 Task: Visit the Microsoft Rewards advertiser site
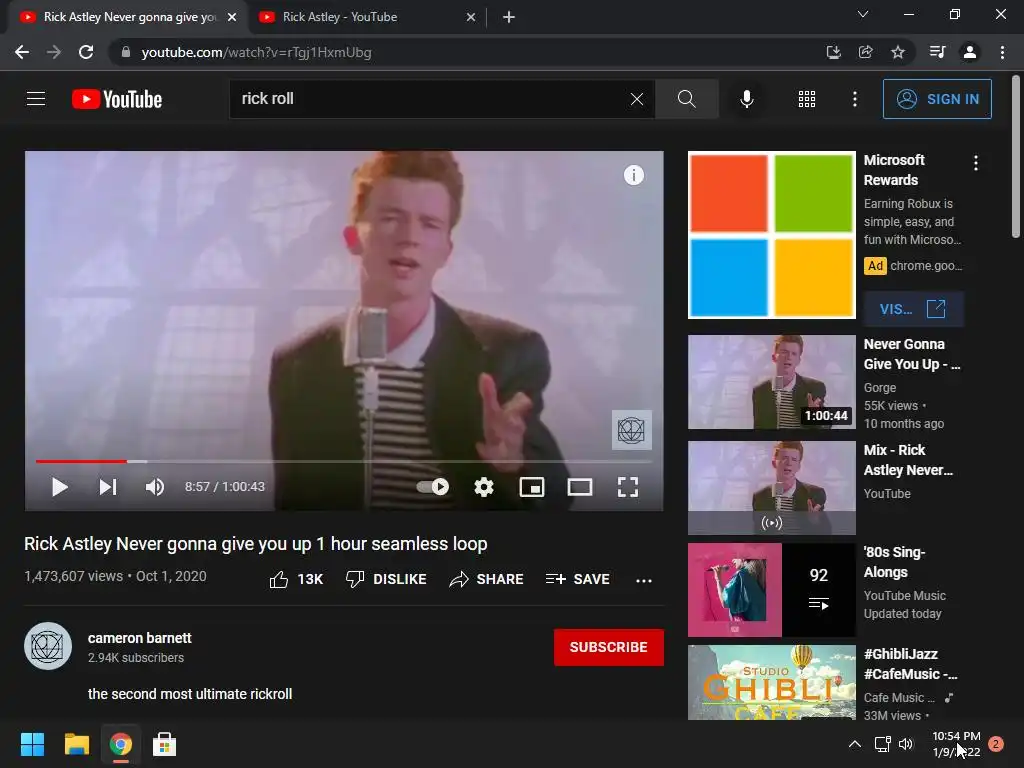coord(913,309)
